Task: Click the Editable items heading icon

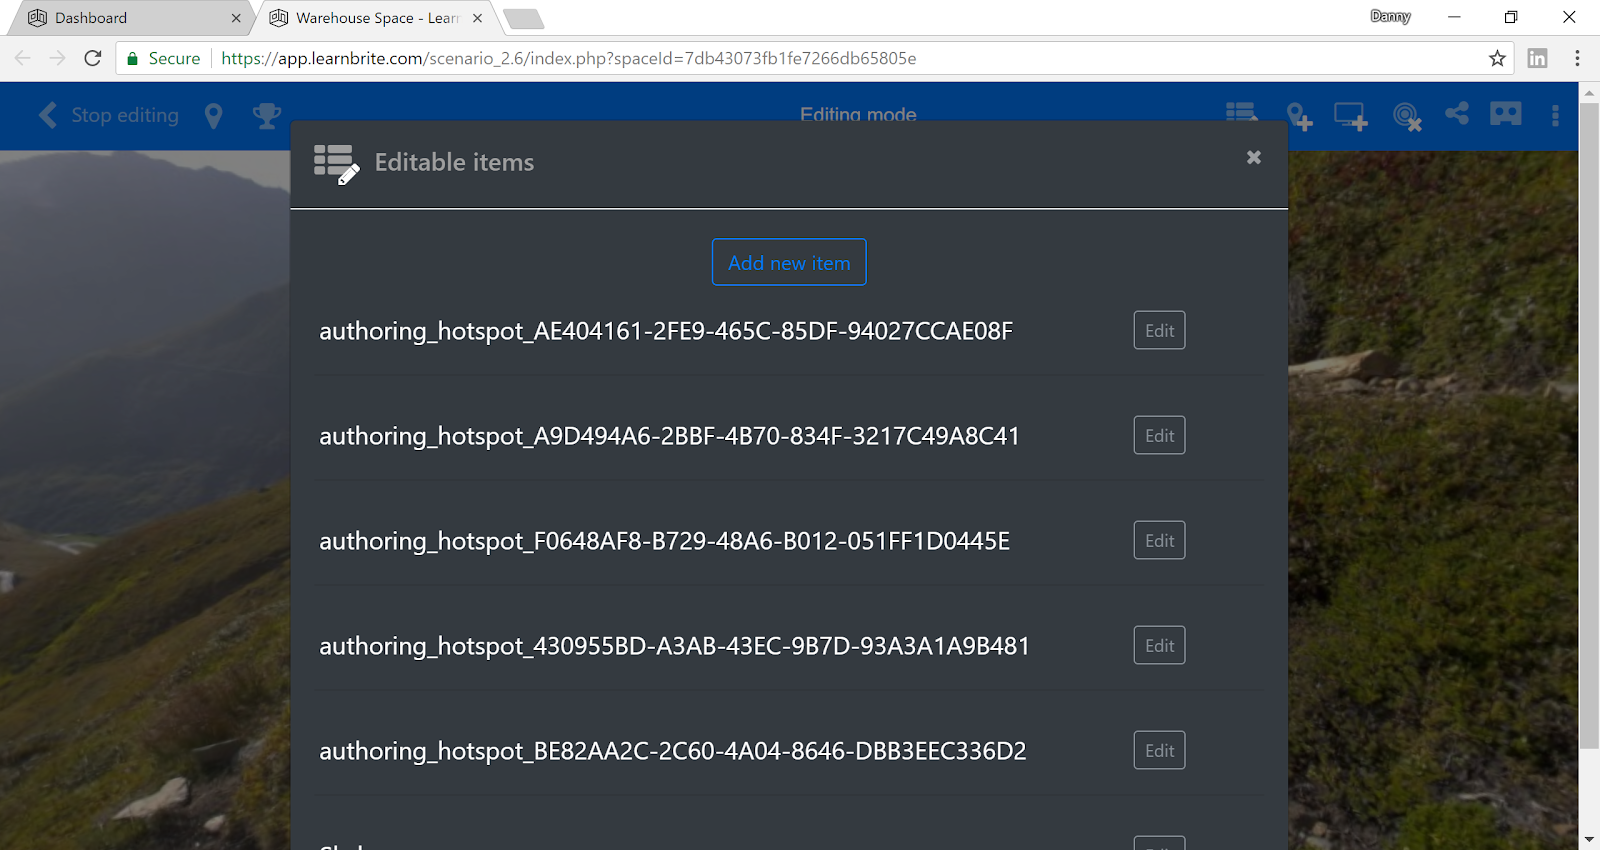Action: pos(336,164)
